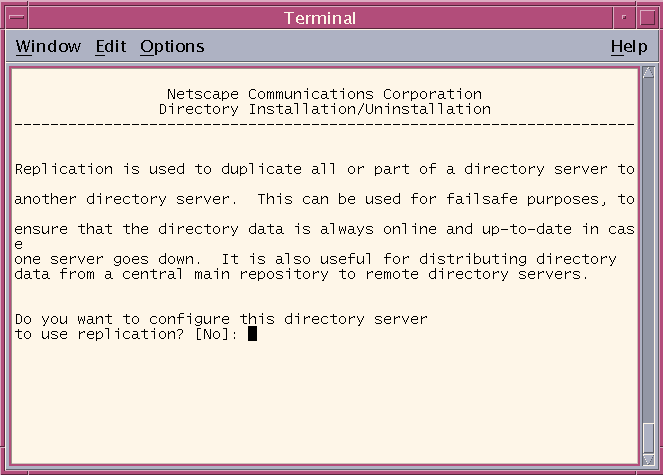Click the dashed separator line

[324, 125]
